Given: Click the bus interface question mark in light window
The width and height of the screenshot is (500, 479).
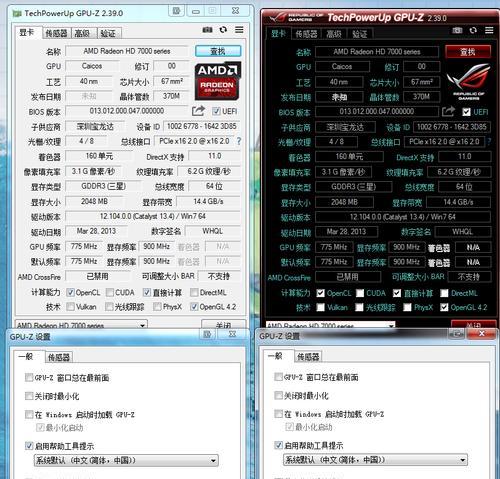Looking at the screenshot, I should [x=239, y=141].
